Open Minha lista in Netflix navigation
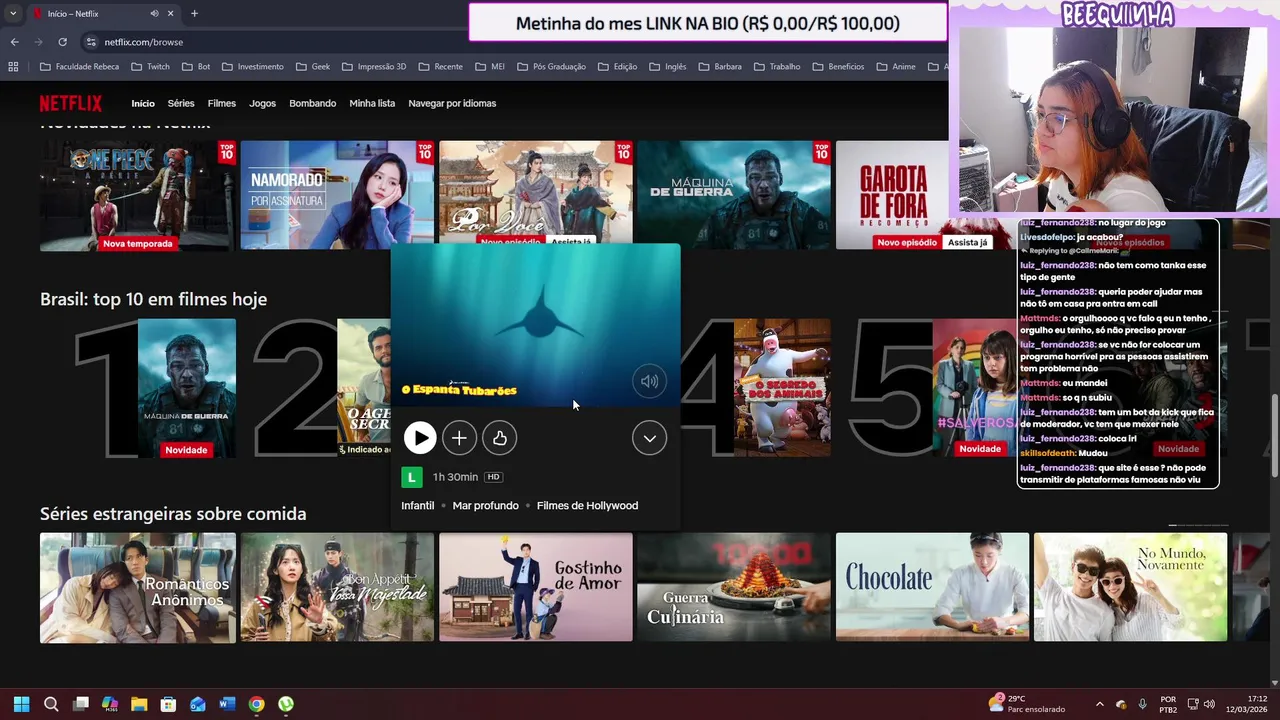This screenshot has width=1280, height=720. click(x=372, y=103)
